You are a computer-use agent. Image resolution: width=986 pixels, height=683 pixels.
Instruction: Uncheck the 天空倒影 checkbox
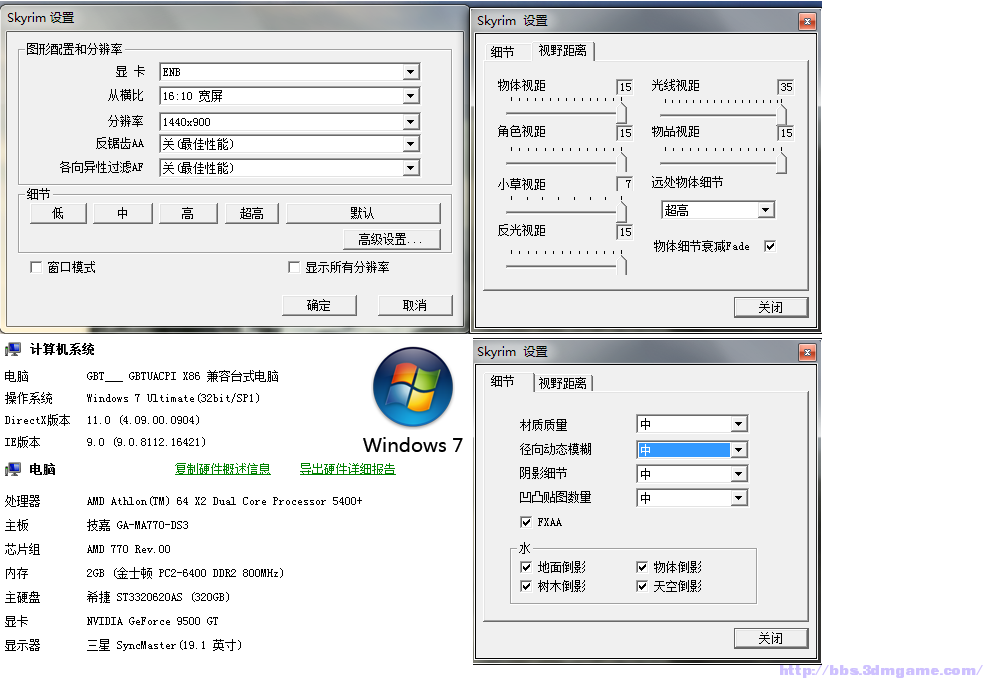click(641, 586)
